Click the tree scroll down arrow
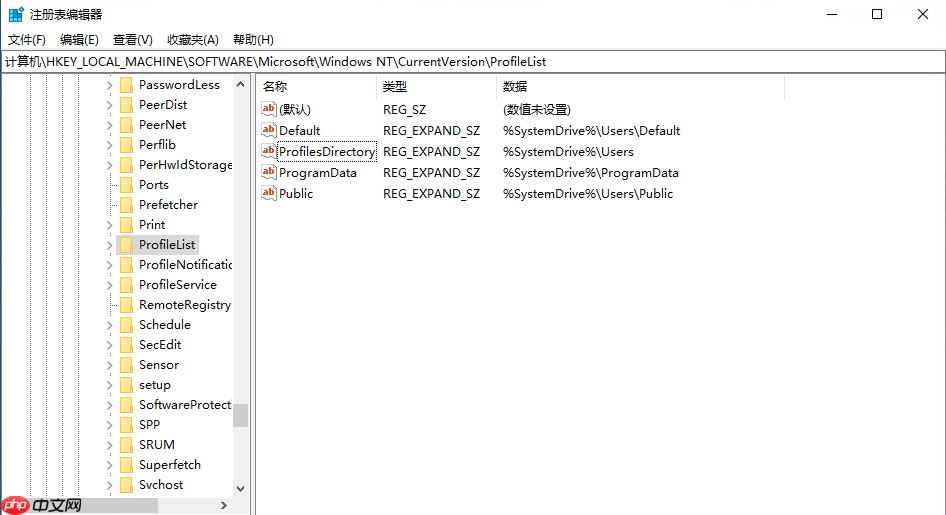 click(x=241, y=488)
